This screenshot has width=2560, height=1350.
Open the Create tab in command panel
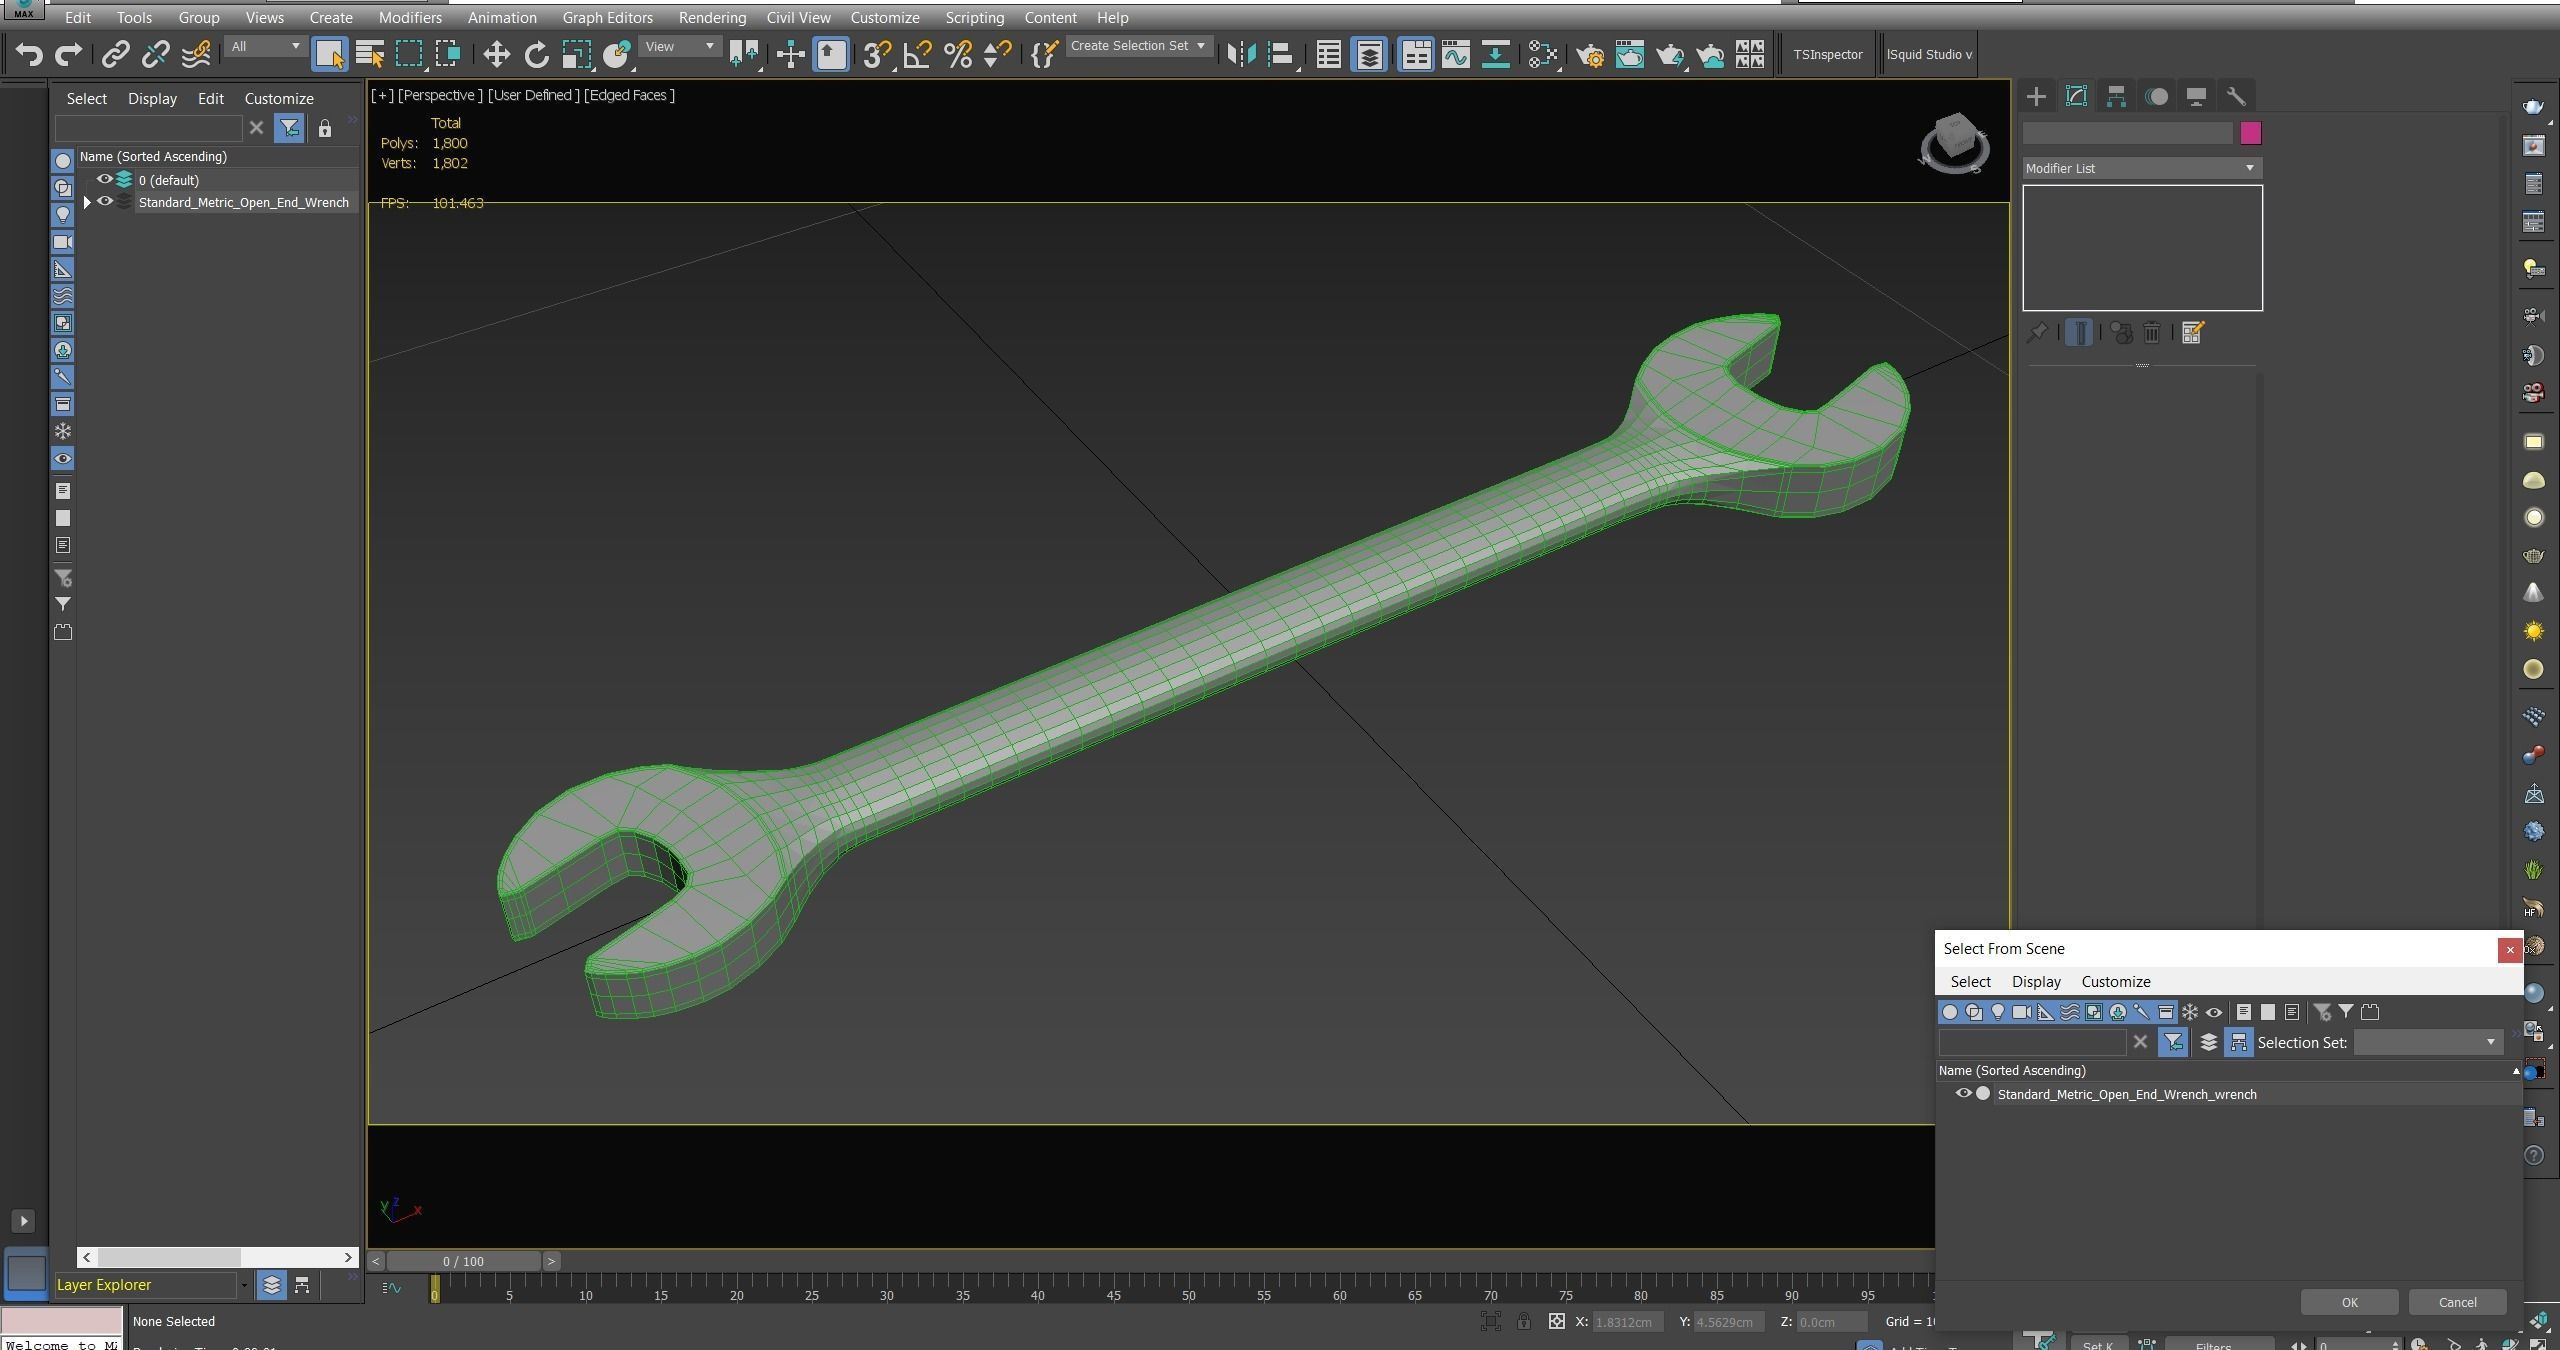coord(2036,96)
